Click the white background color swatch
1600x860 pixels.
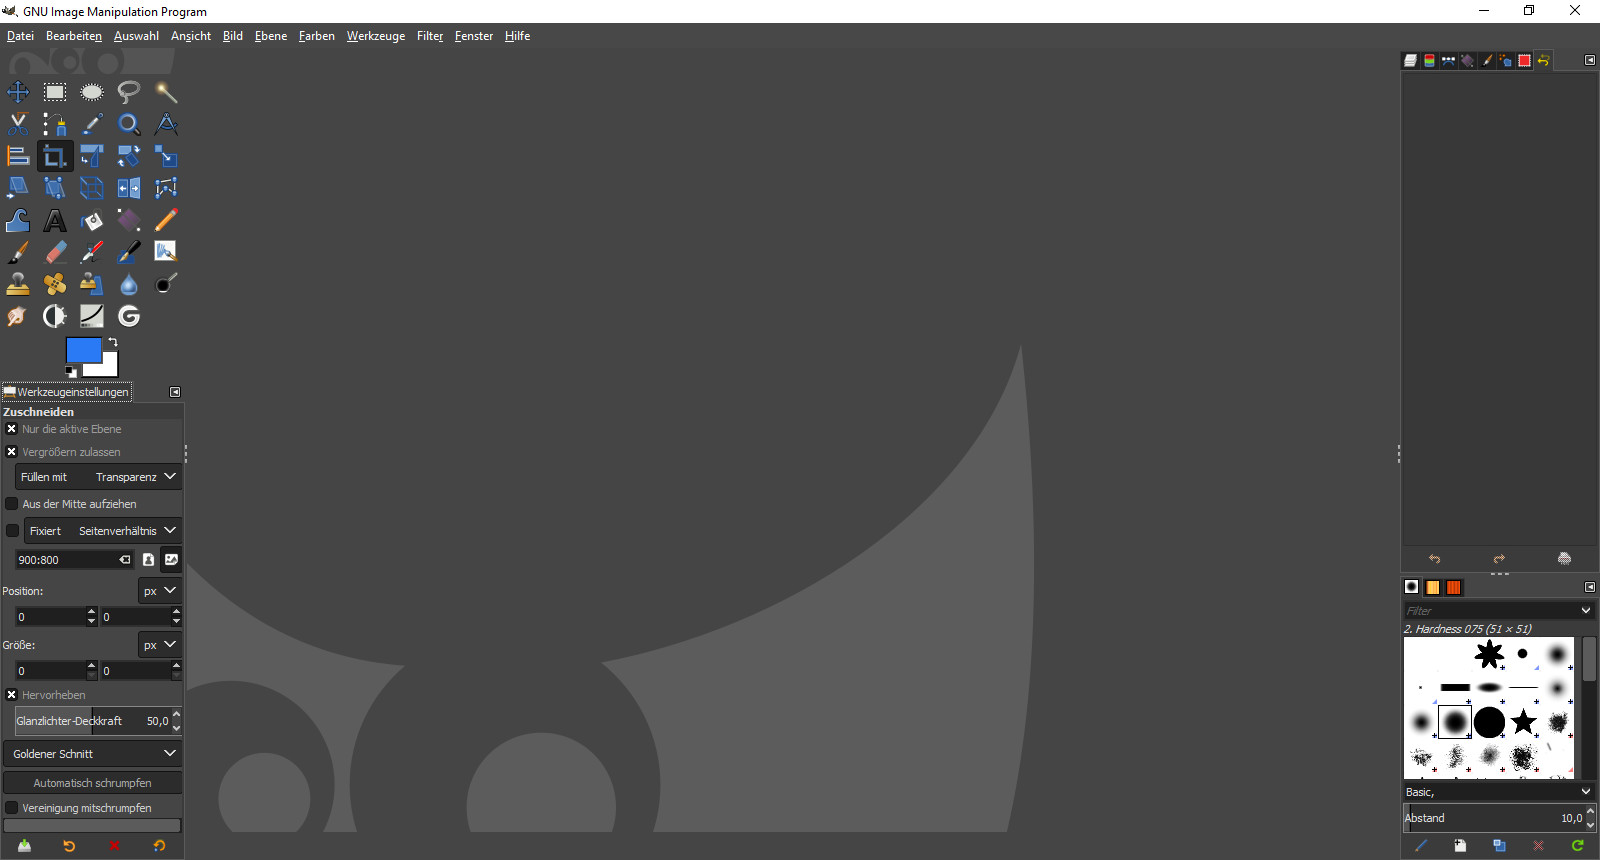pos(107,368)
